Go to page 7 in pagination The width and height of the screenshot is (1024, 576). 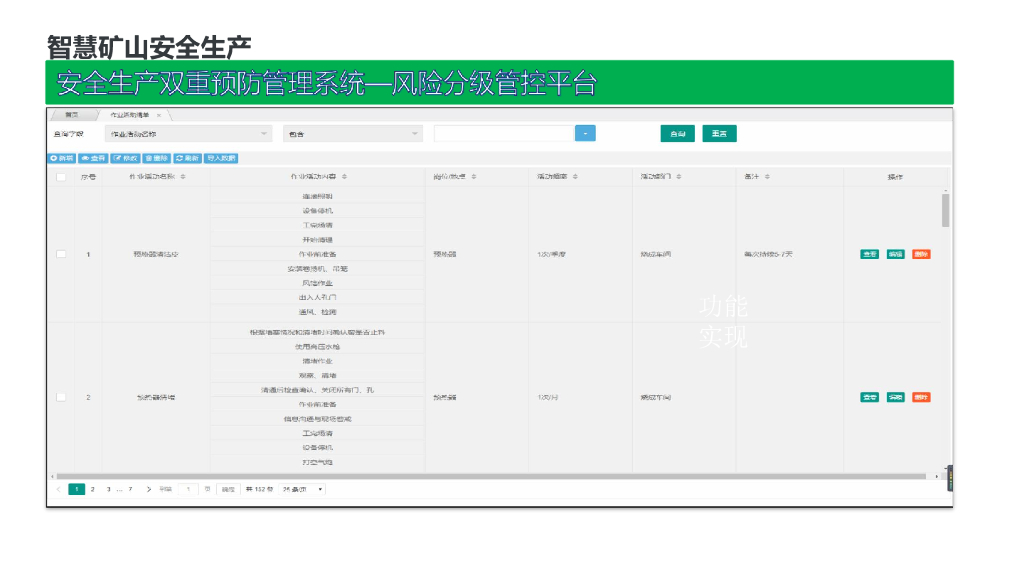click(x=130, y=489)
